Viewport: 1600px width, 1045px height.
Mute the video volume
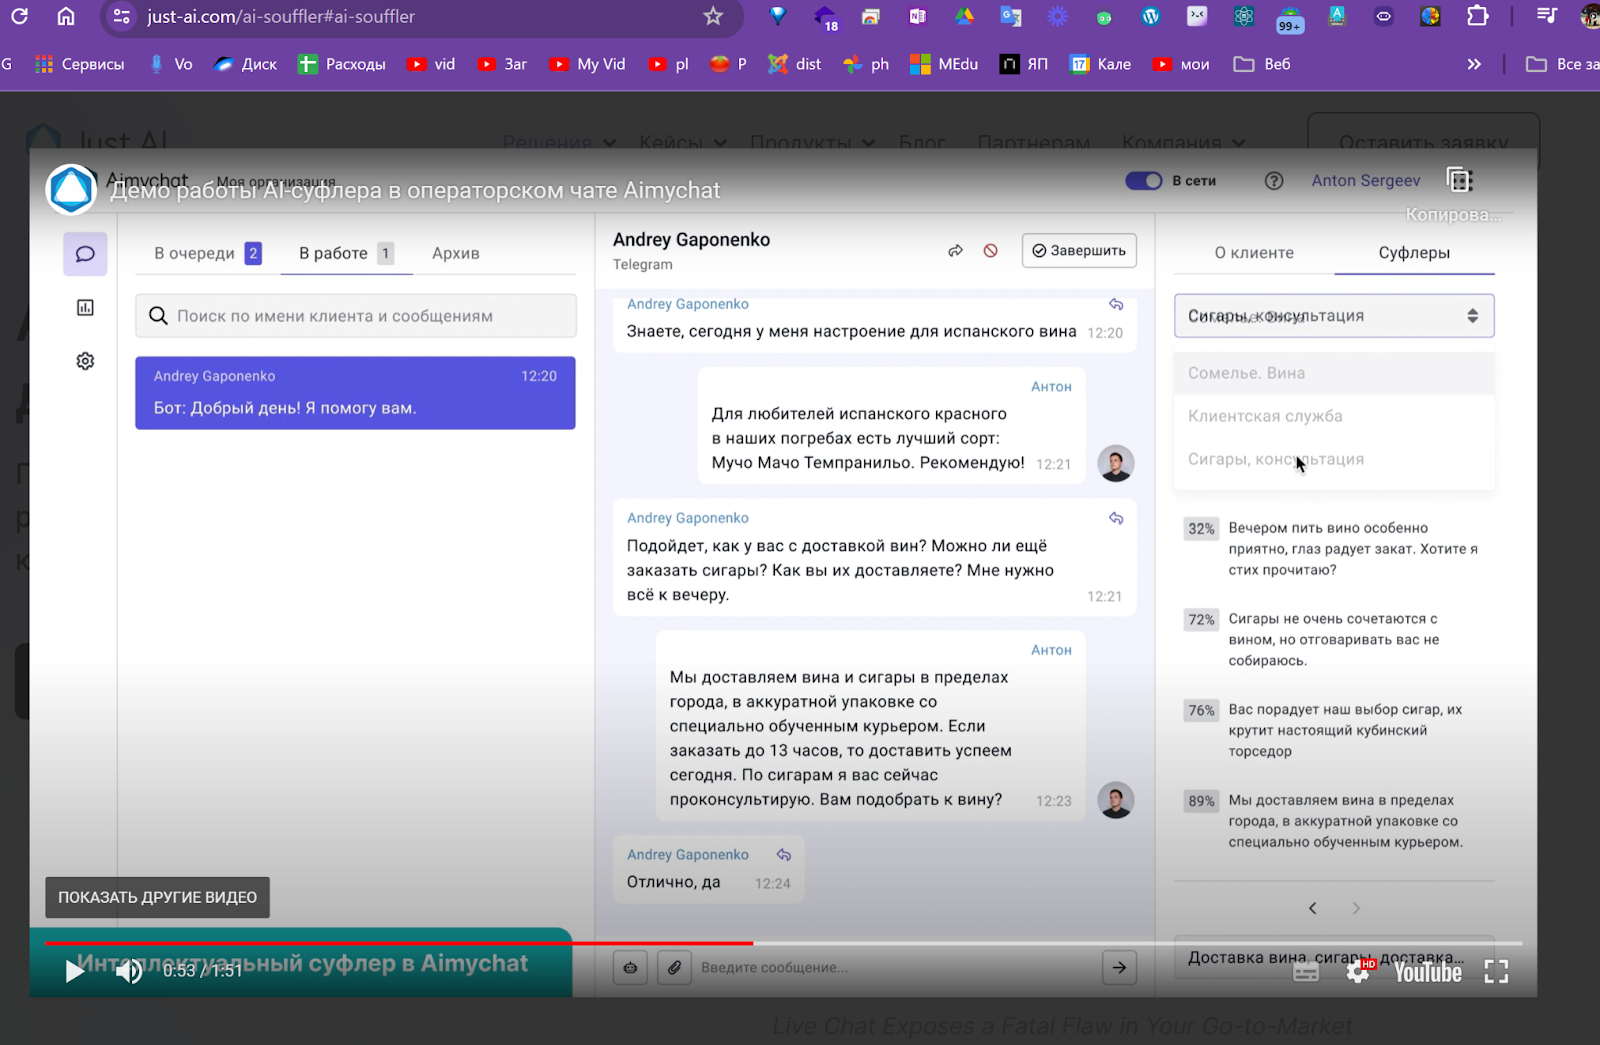(128, 971)
